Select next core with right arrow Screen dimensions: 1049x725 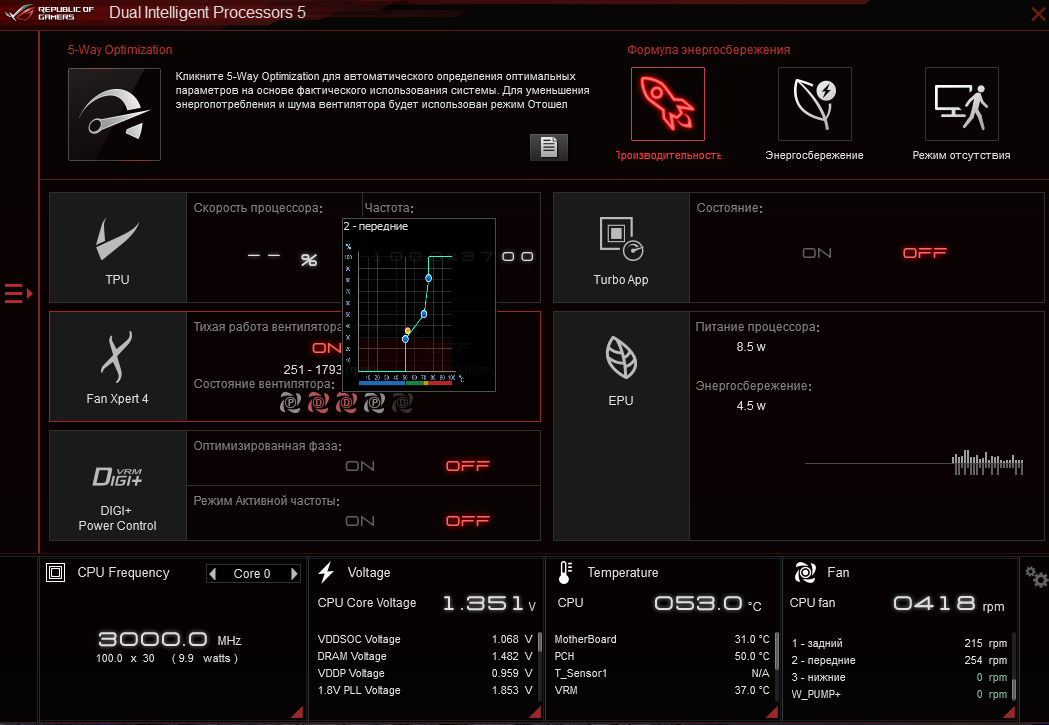click(x=294, y=574)
